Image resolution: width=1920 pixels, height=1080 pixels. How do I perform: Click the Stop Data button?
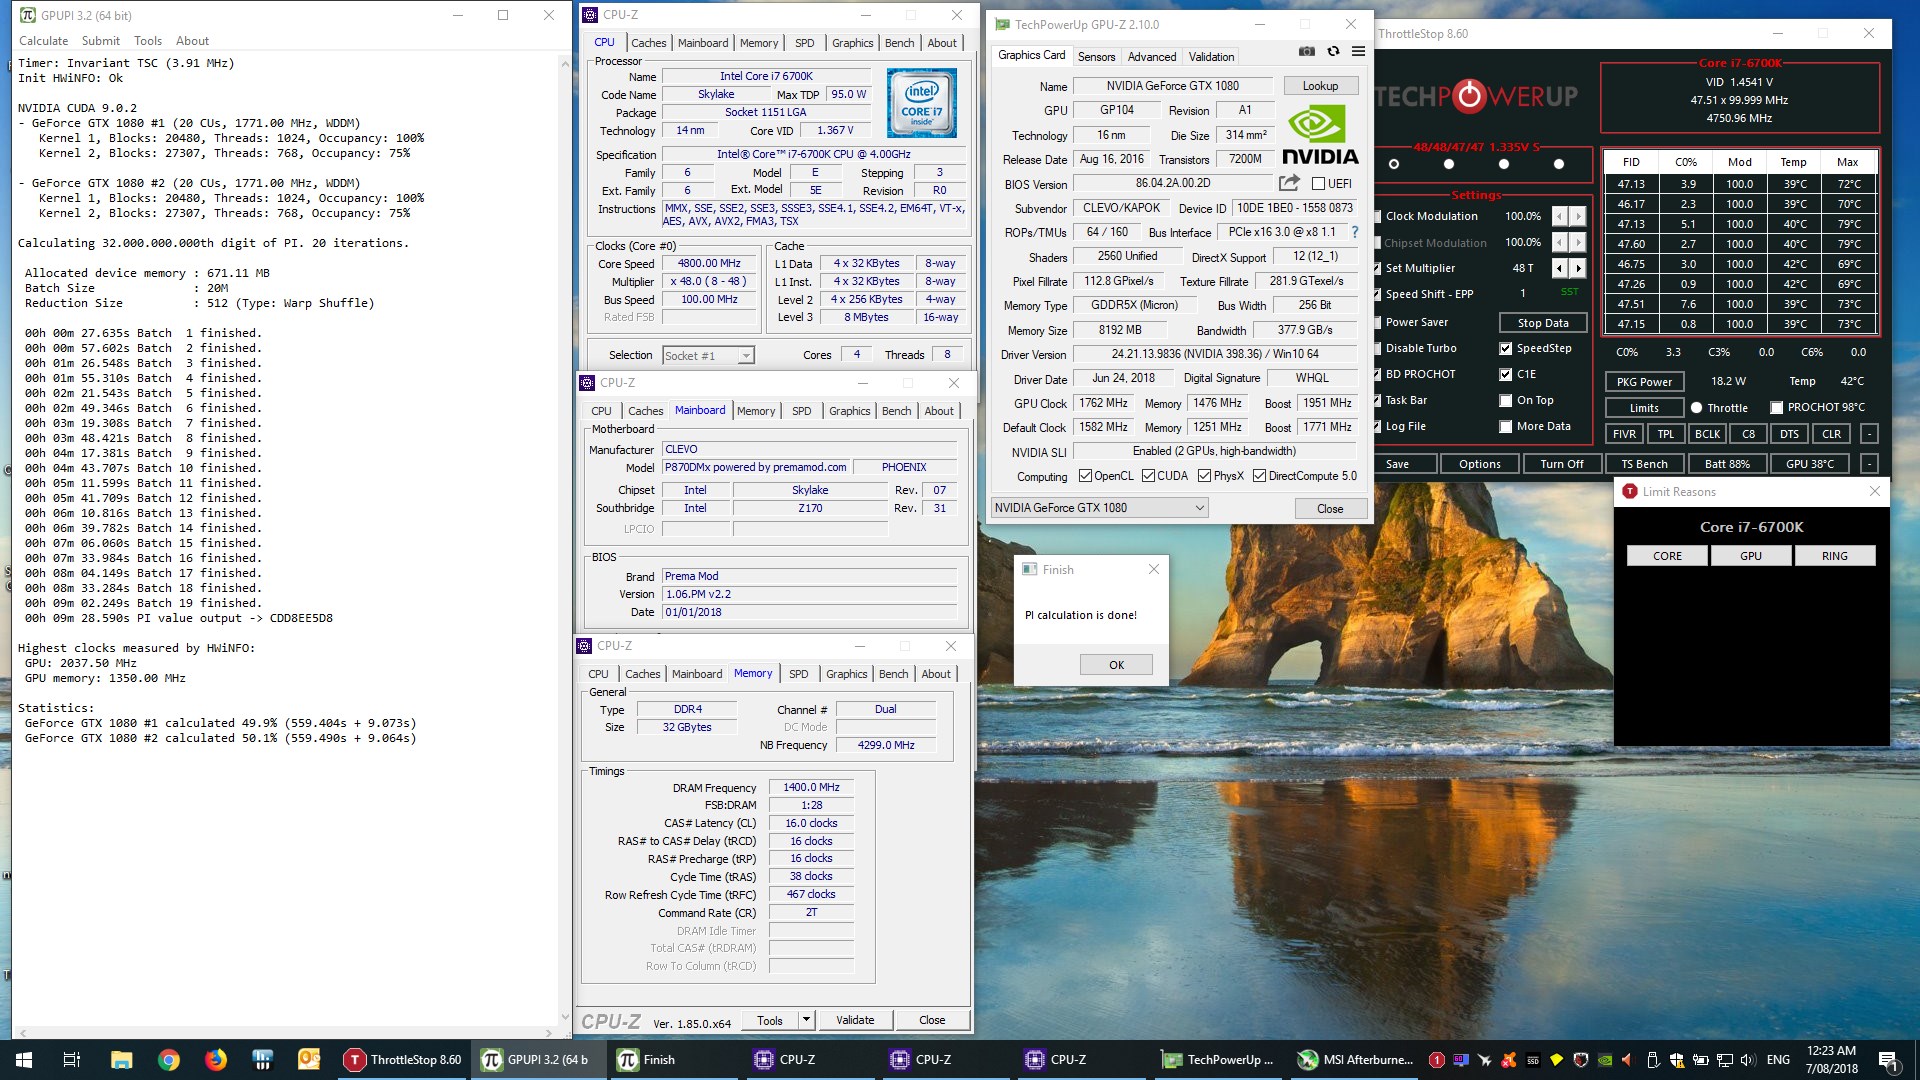(x=1542, y=323)
